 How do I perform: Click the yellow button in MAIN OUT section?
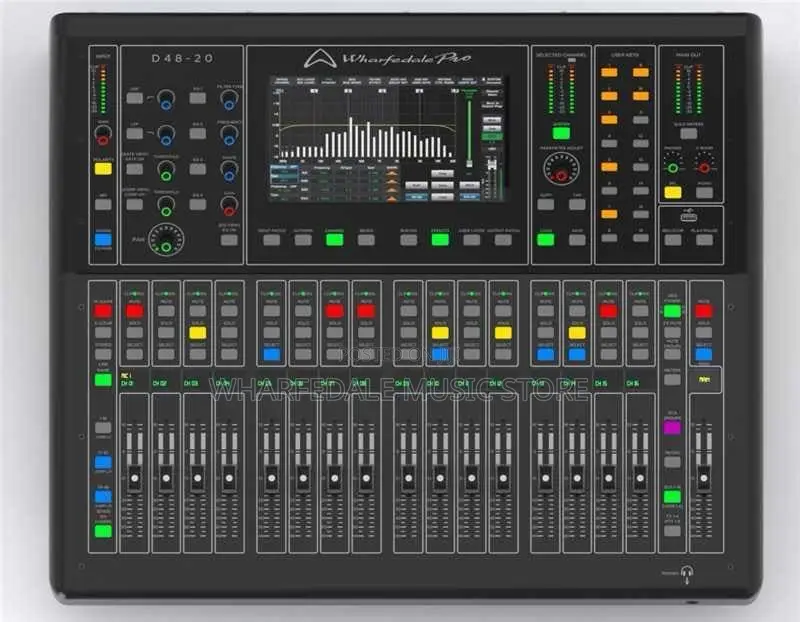coord(672,192)
